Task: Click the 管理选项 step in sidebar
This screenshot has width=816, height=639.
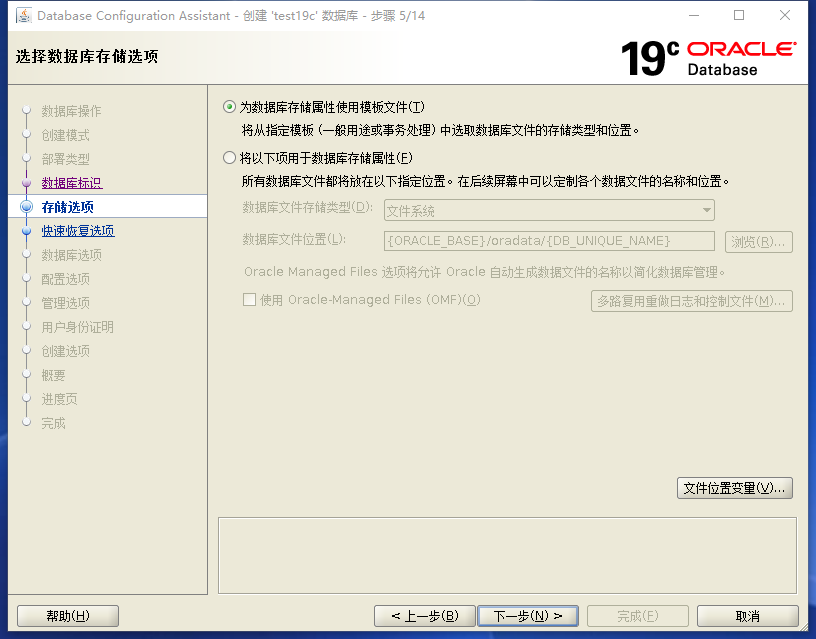Action: [x=65, y=303]
